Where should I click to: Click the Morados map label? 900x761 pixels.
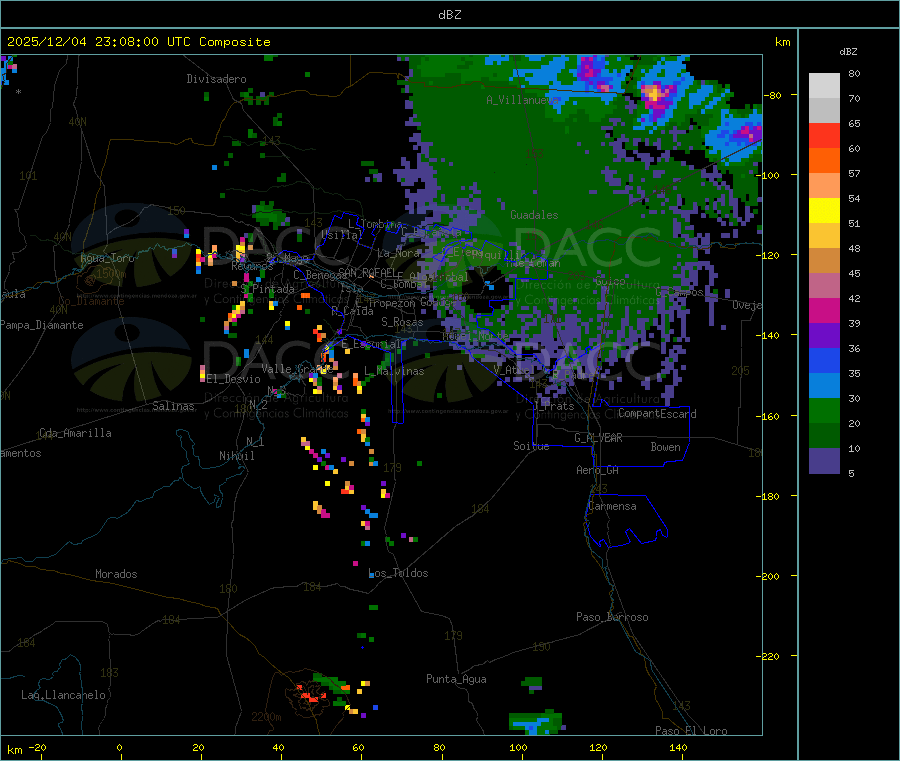coord(116,574)
